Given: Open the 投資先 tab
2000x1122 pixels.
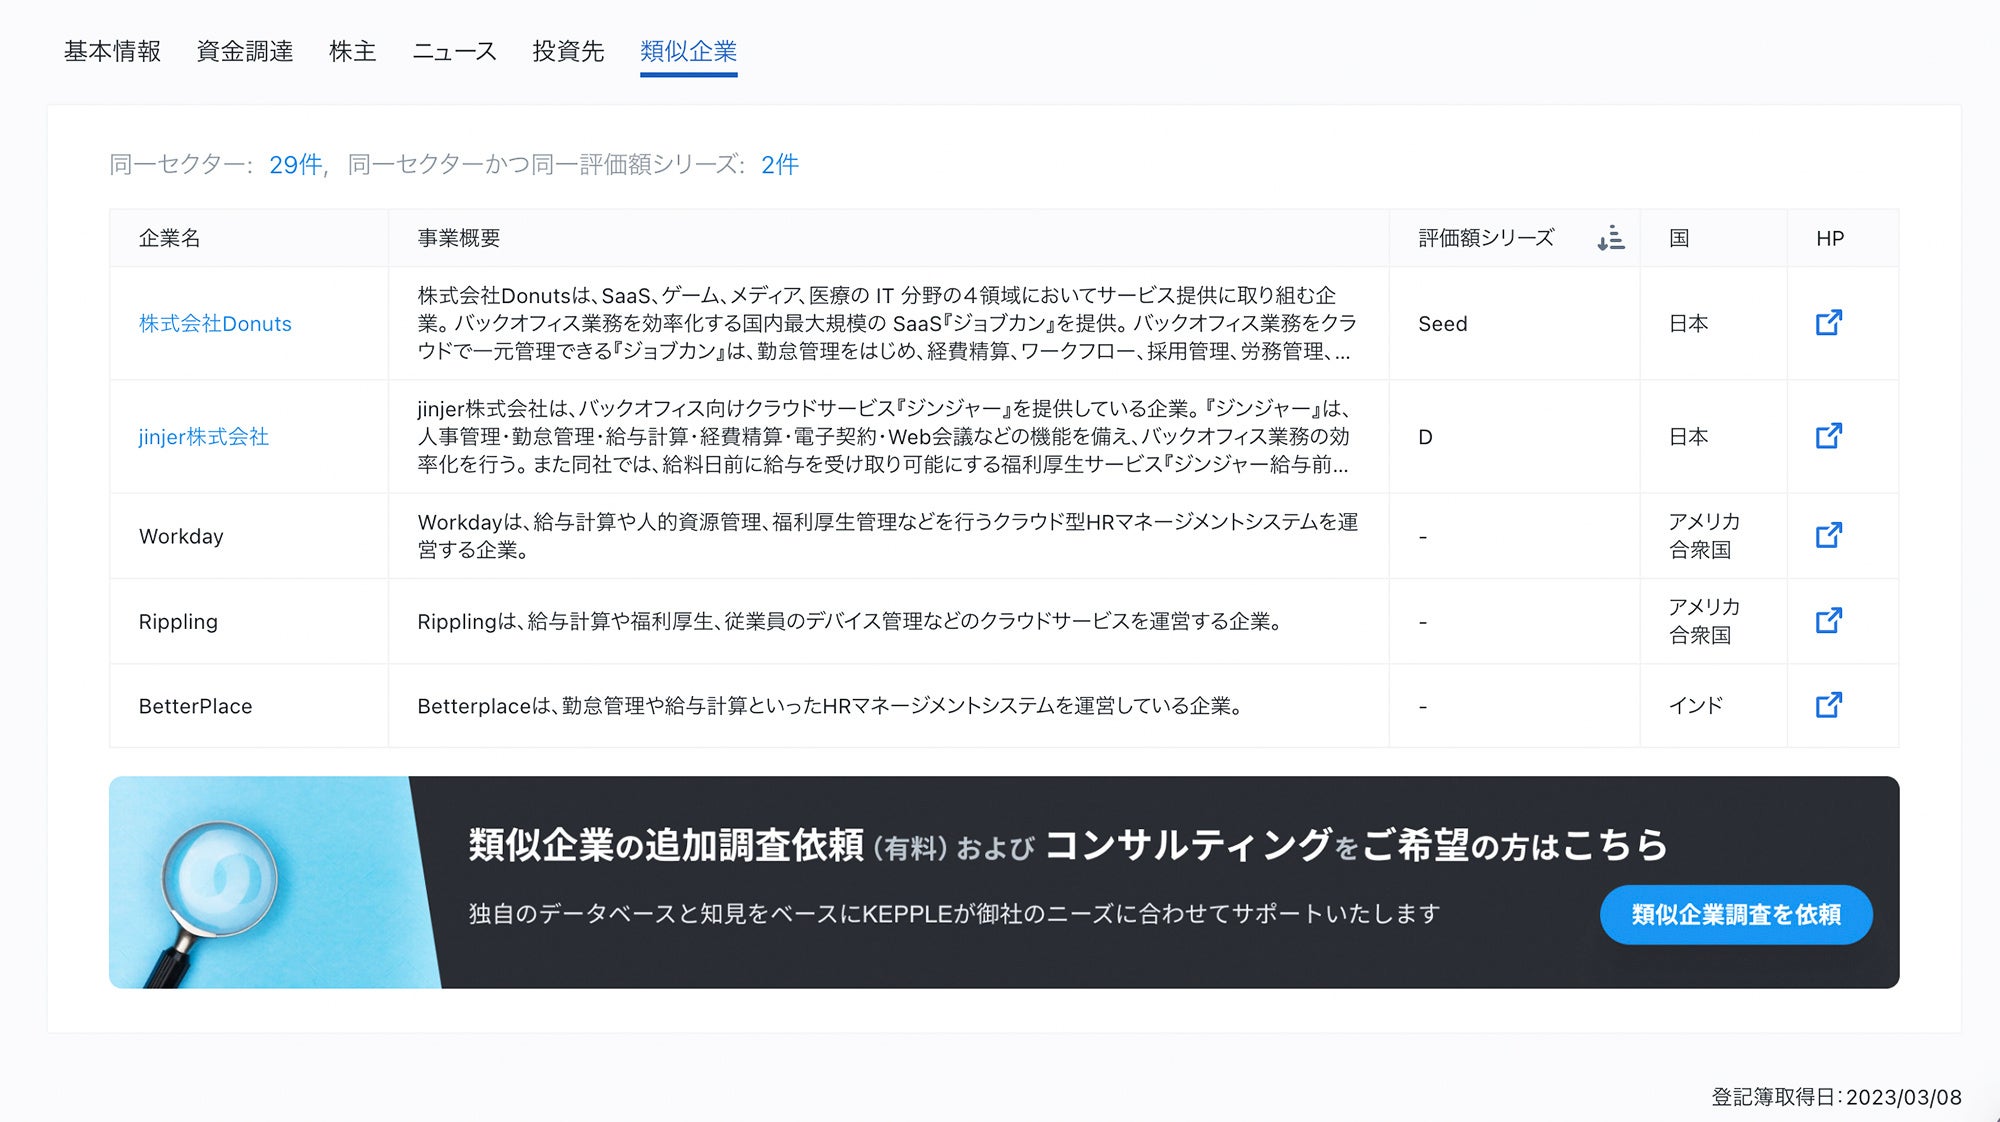Looking at the screenshot, I should [567, 51].
